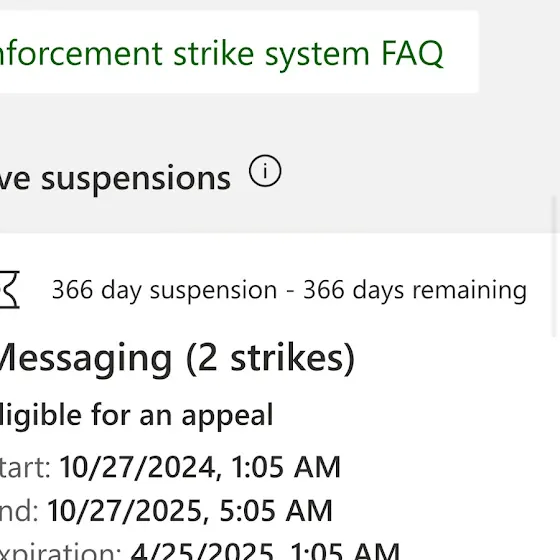Click the "366 days remaining" text
The image size is (560, 560).
pos(415,290)
